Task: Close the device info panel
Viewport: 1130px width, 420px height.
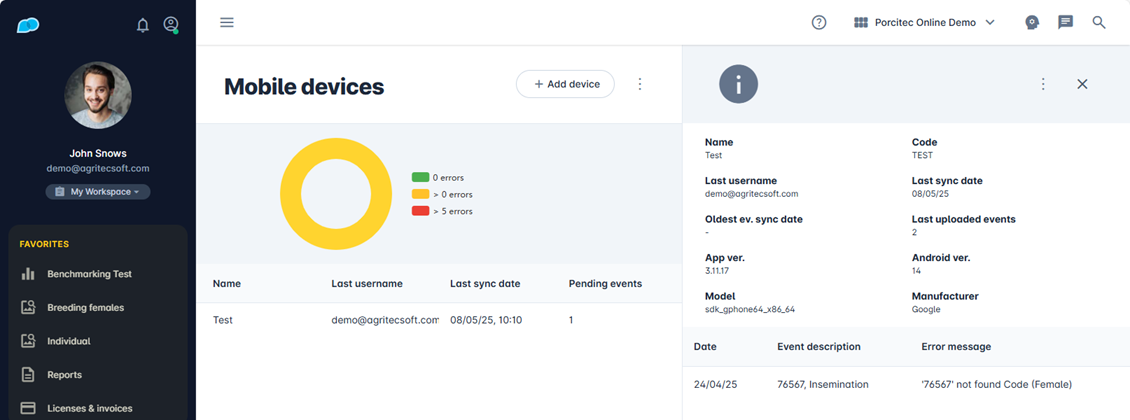Action: point(1082,84)
